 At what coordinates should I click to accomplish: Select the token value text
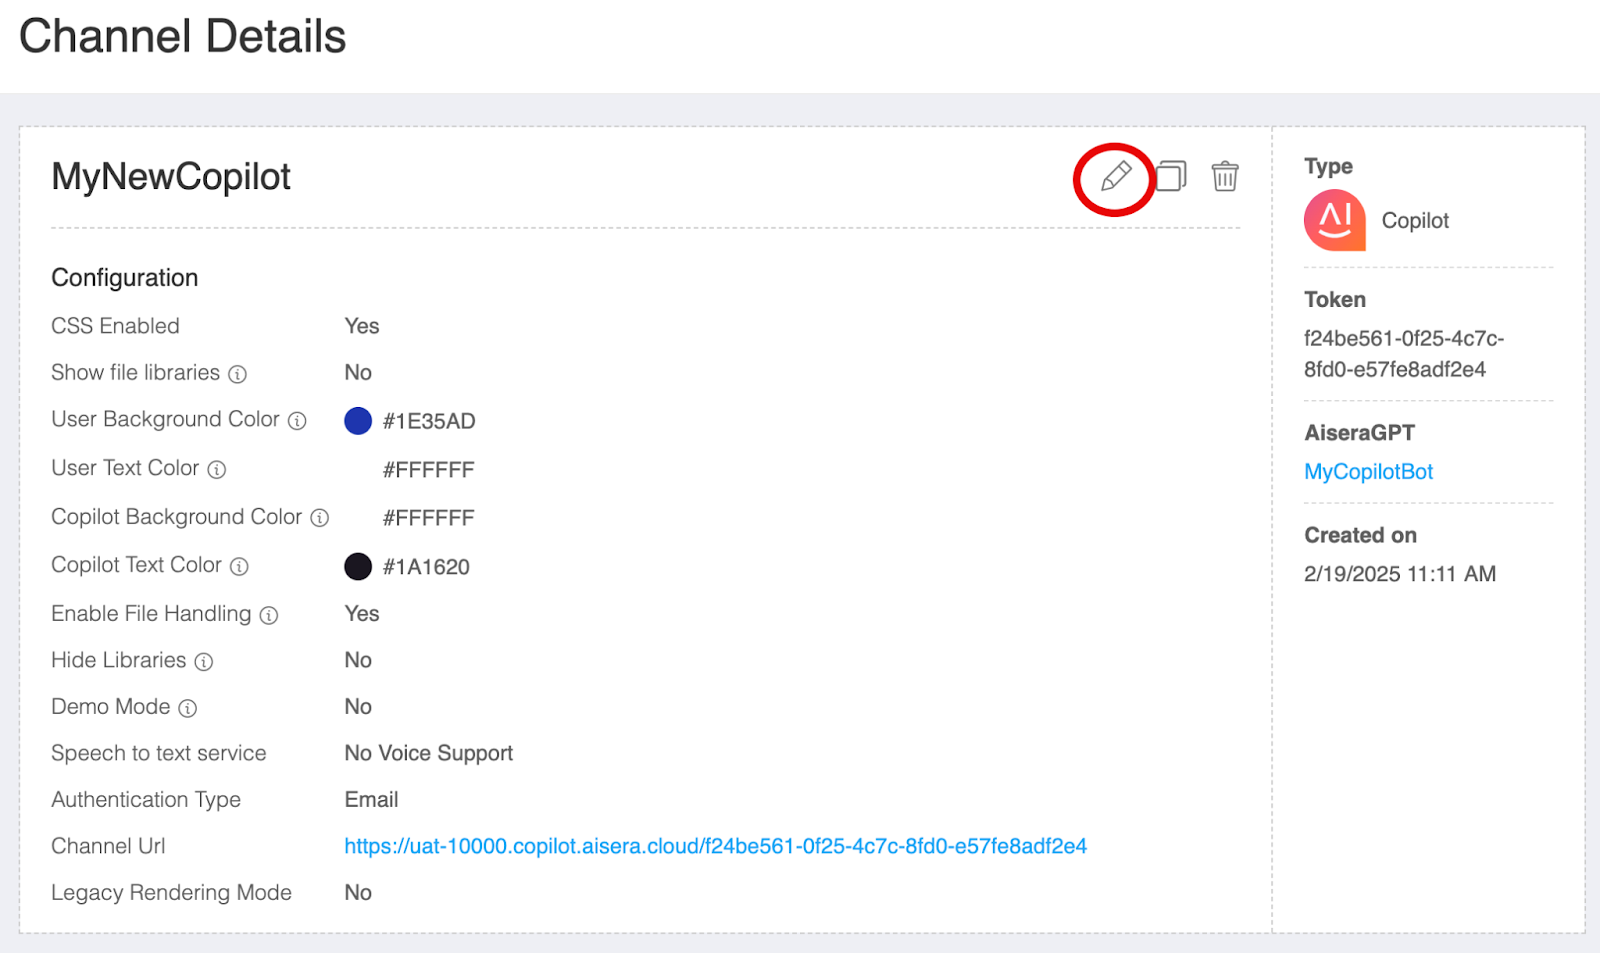[x=1403, y=354]
